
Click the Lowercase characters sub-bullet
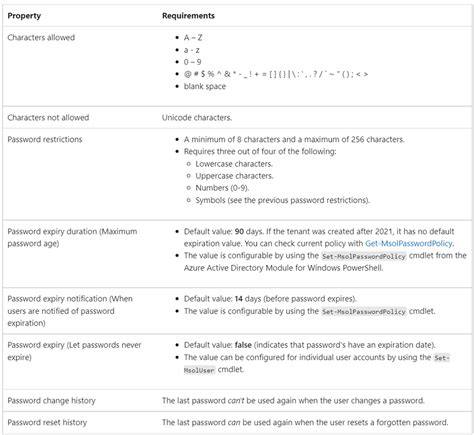tap(234, 164)
